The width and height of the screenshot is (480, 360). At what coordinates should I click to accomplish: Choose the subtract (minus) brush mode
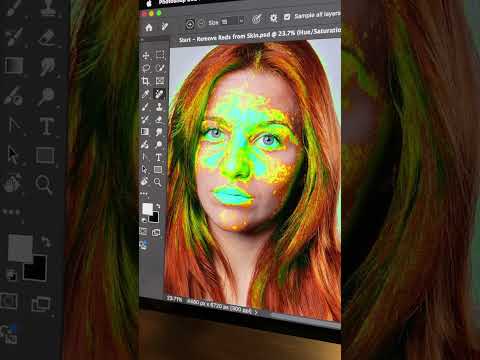[x=201, y=23]
